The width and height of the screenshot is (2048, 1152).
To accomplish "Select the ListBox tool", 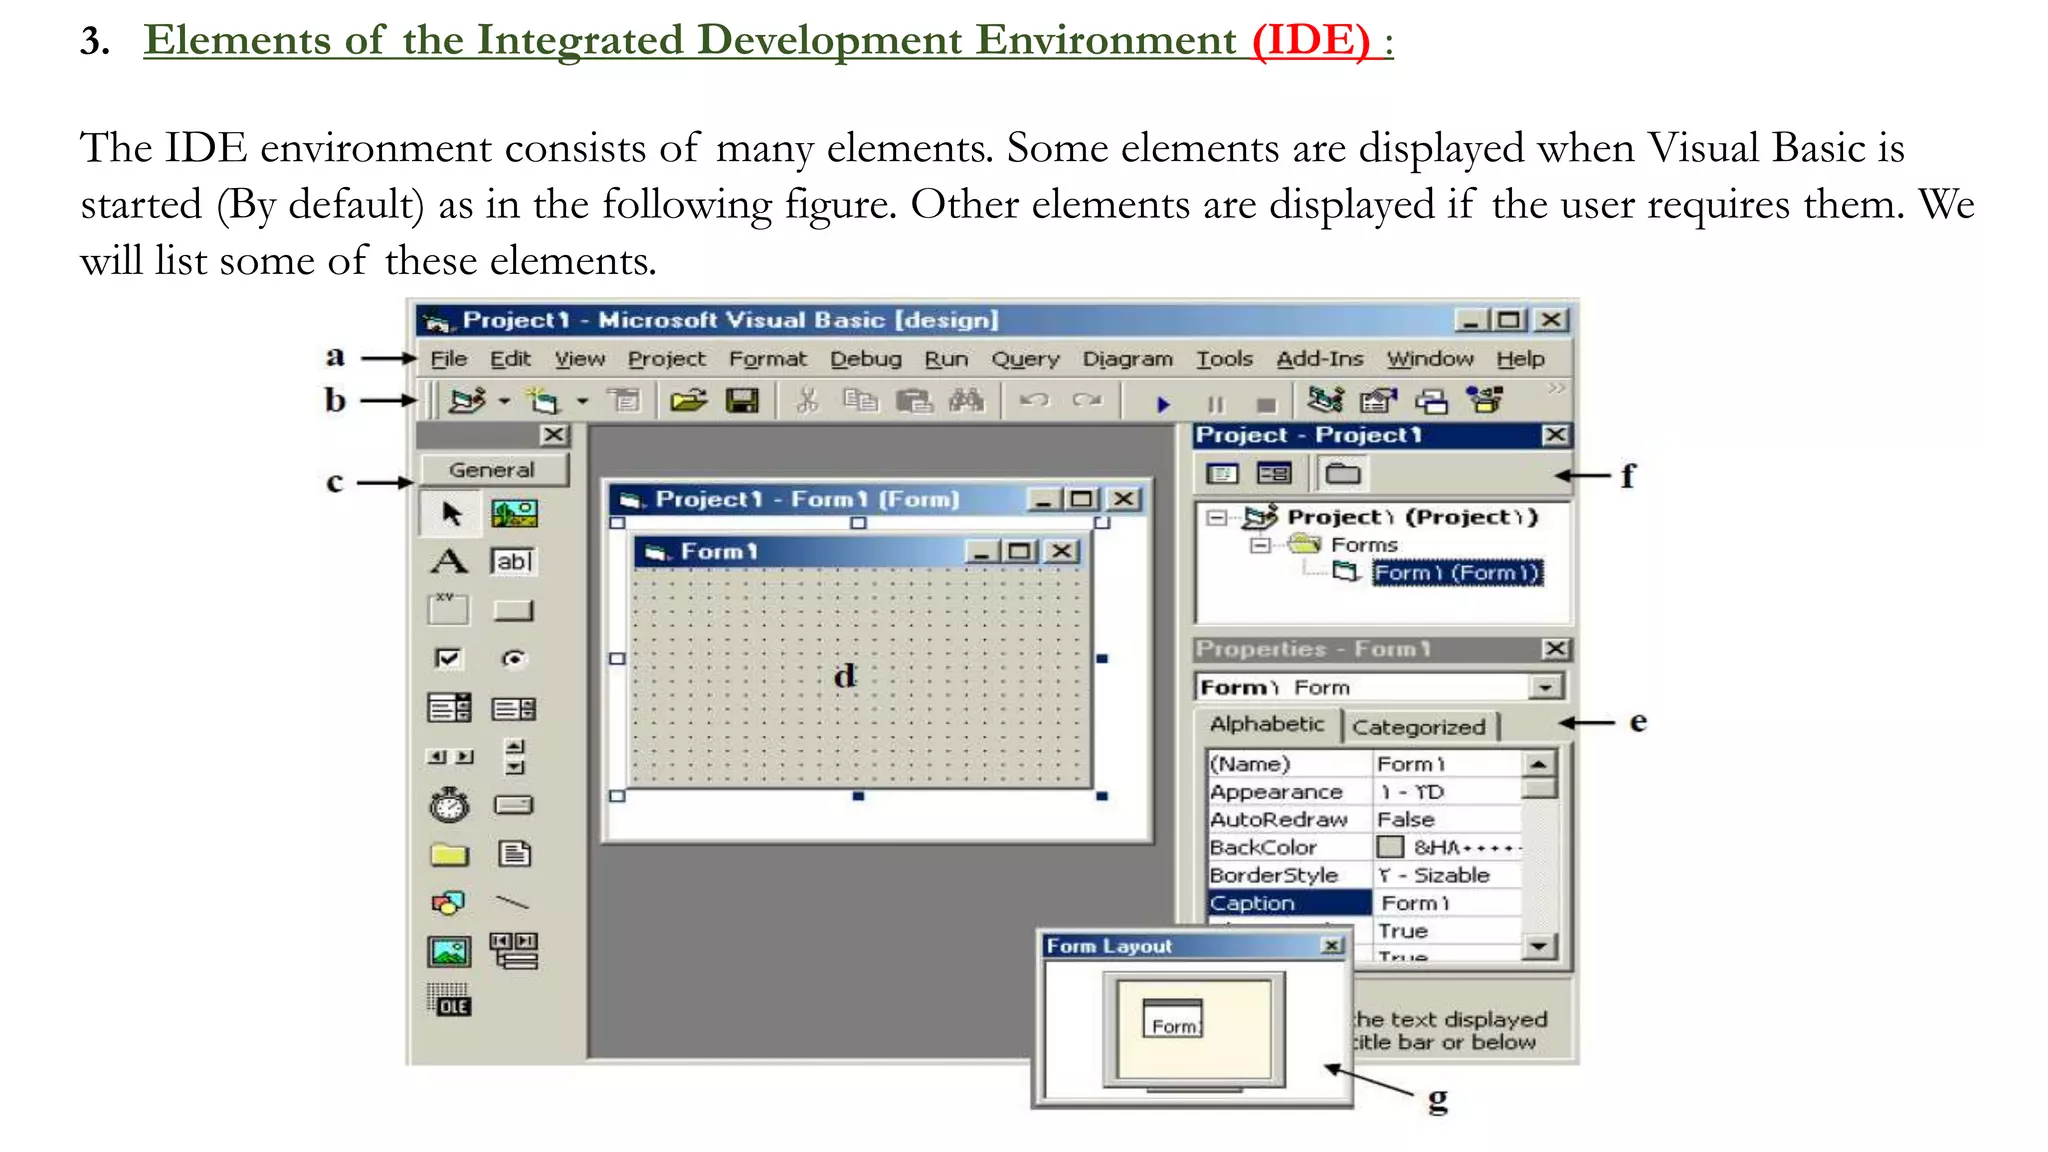I will tap(514, 709).
